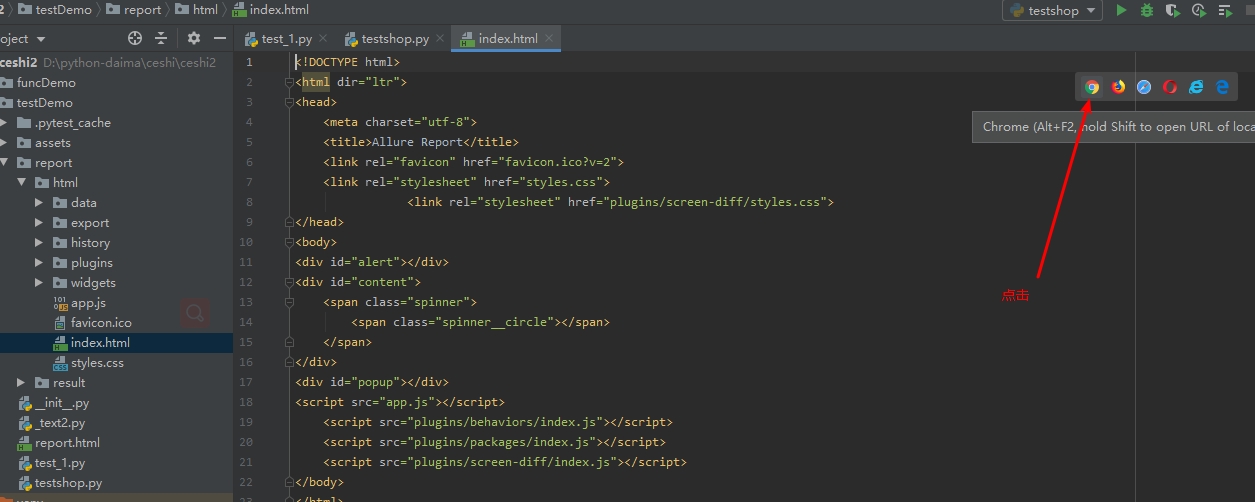Close the index.html editor tab
This screenshot has height=502, width=1255.
point(549,39)
